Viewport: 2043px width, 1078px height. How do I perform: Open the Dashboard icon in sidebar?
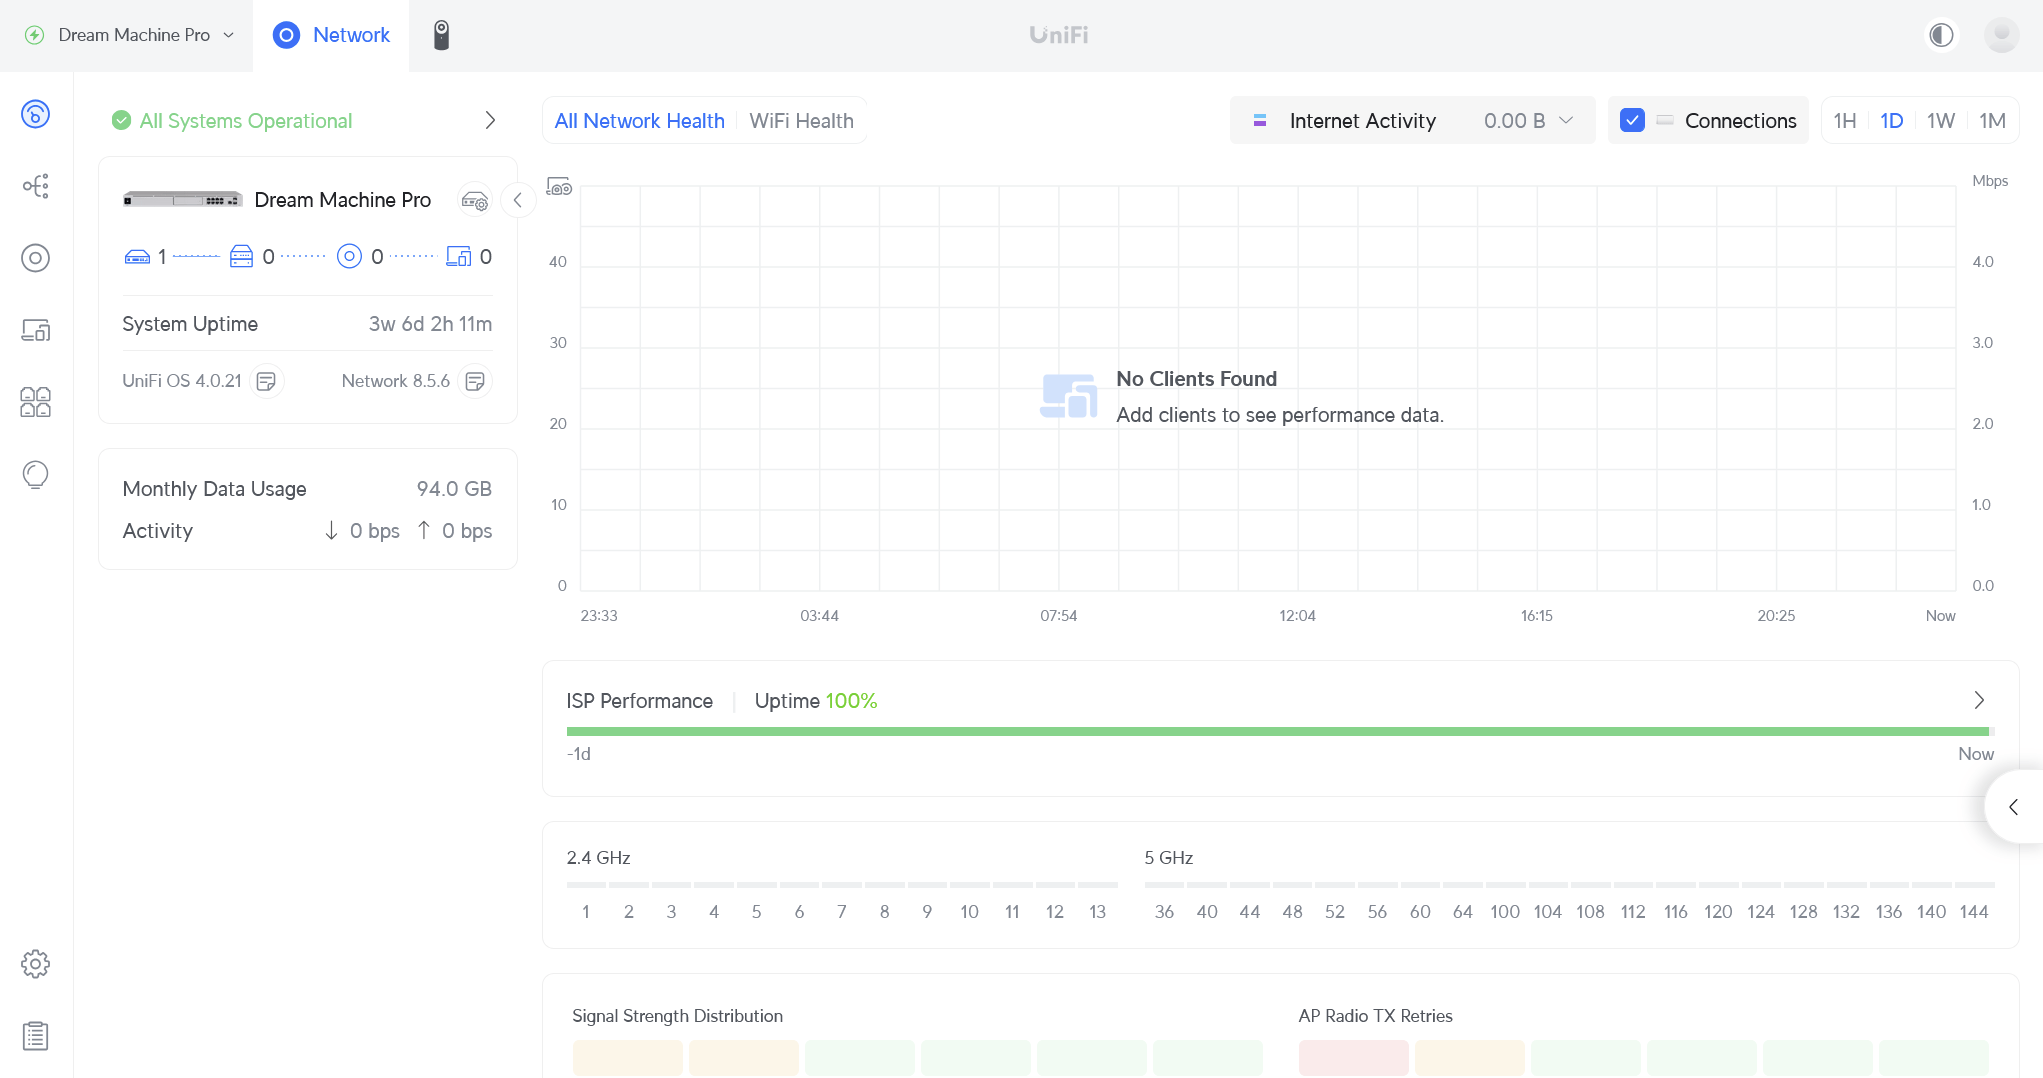pos(35,114)
